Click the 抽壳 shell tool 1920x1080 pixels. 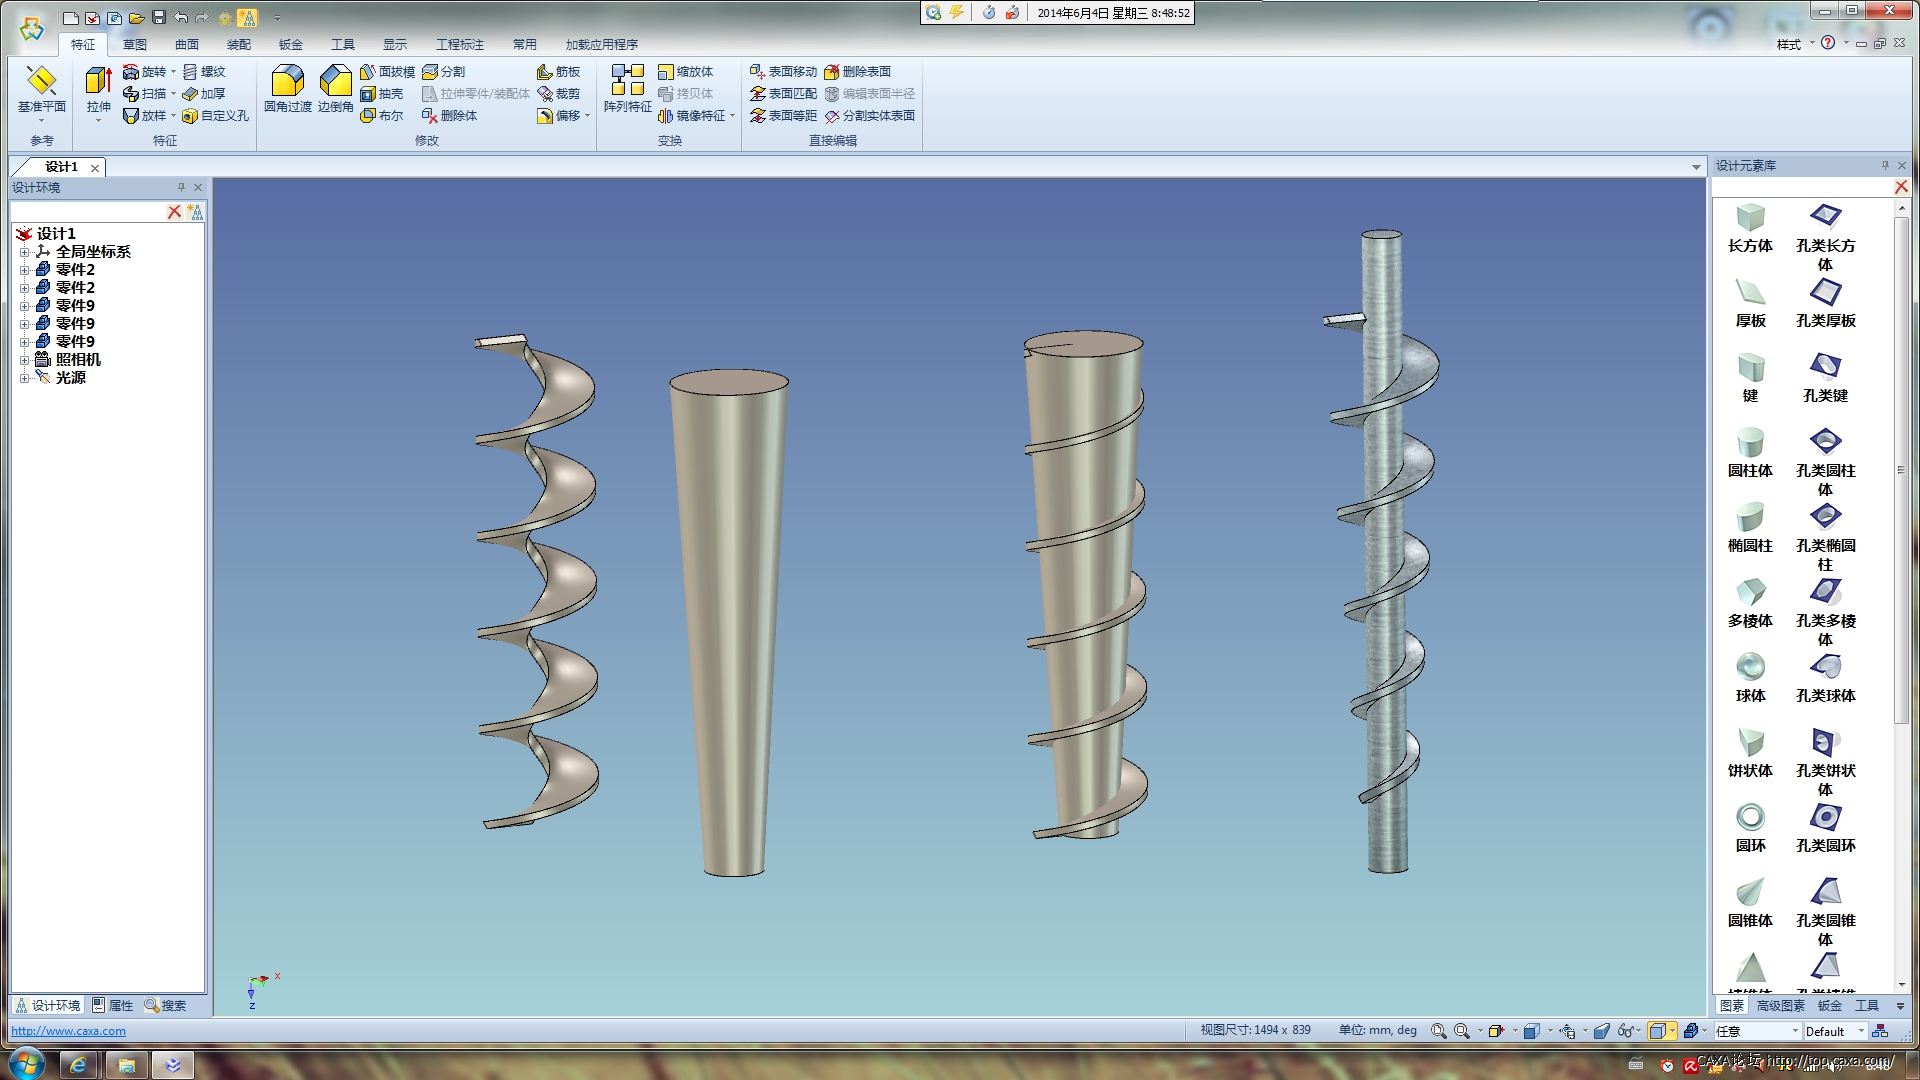click(382, 94)
